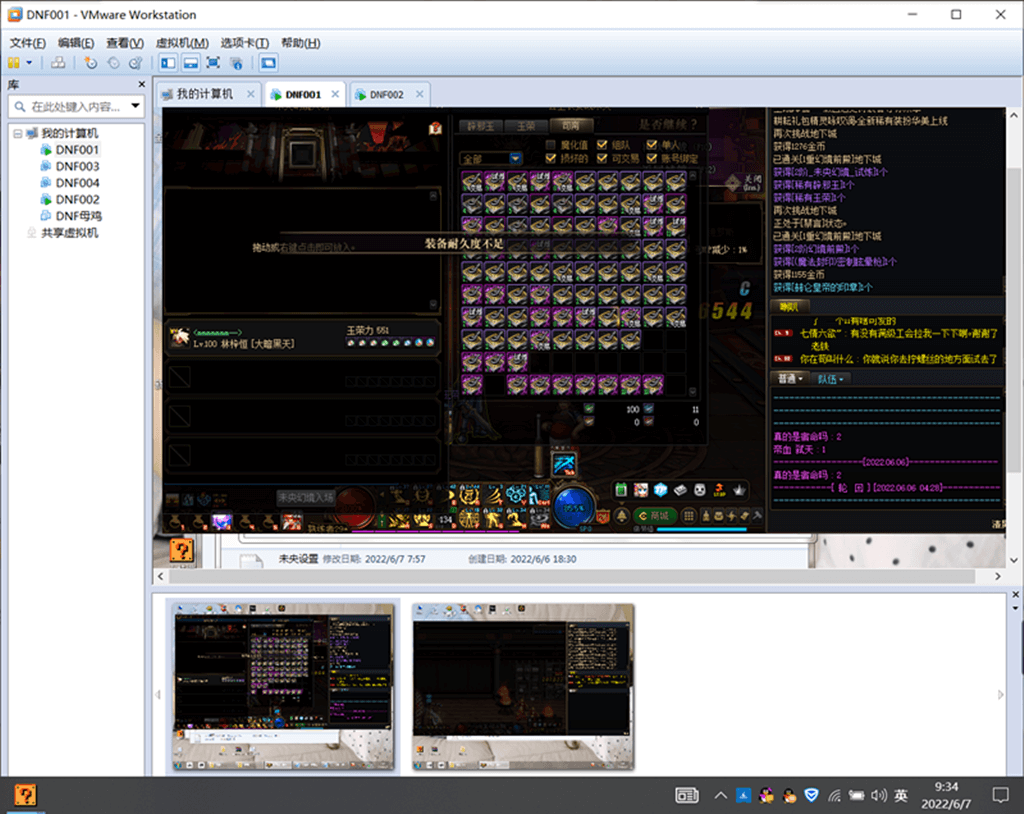Open the question-block app on Windows taskbar

pos(25,795)
